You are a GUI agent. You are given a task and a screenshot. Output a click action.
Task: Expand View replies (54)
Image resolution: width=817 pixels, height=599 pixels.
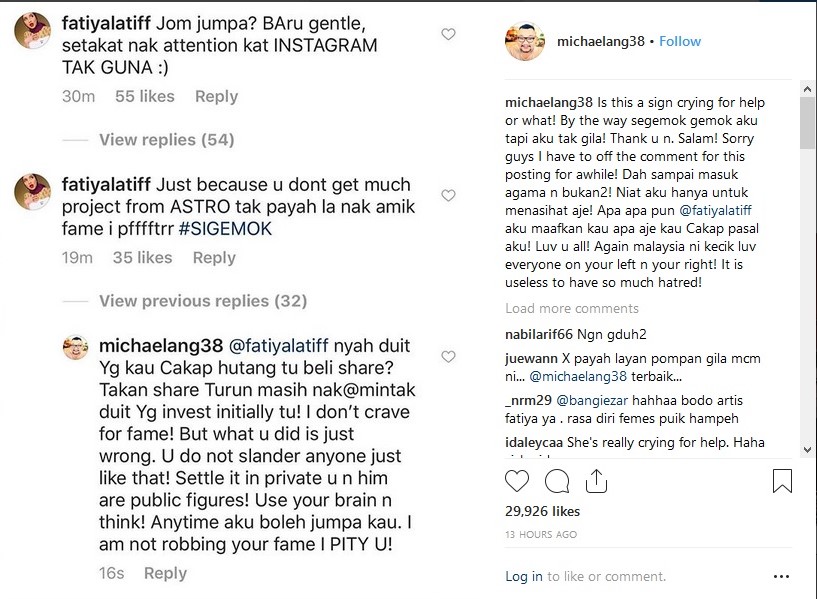(x=166, y=140)
